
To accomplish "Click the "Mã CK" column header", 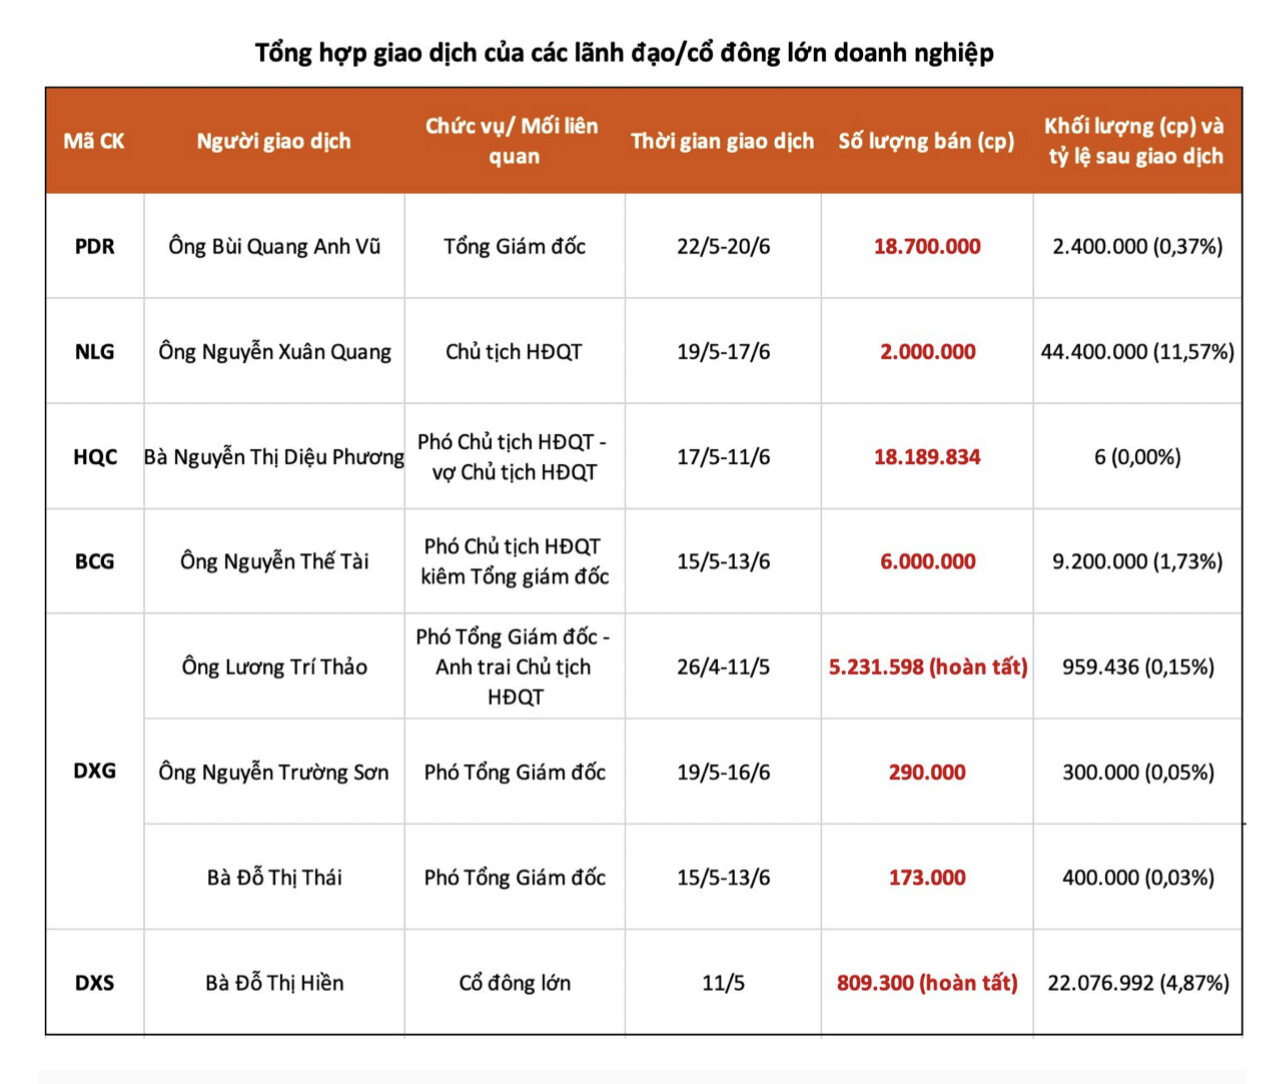I will 94,141.
